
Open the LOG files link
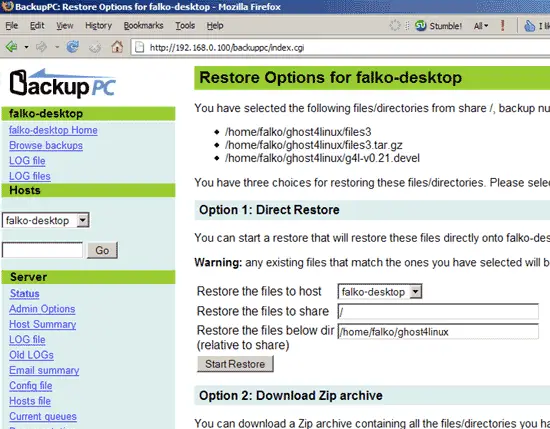point(30,176)
